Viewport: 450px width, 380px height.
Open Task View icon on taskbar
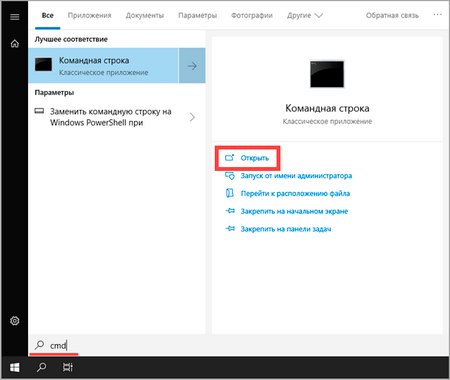(68, 367)
